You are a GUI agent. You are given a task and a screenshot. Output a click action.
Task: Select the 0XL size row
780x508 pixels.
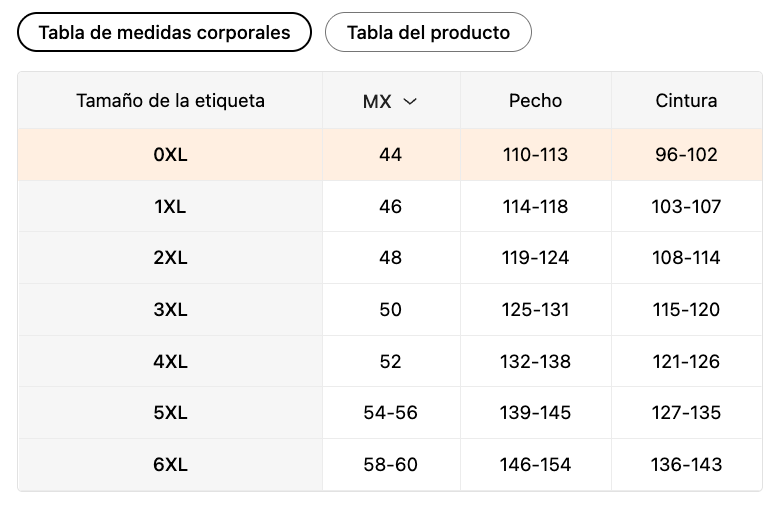click(170, 155)
